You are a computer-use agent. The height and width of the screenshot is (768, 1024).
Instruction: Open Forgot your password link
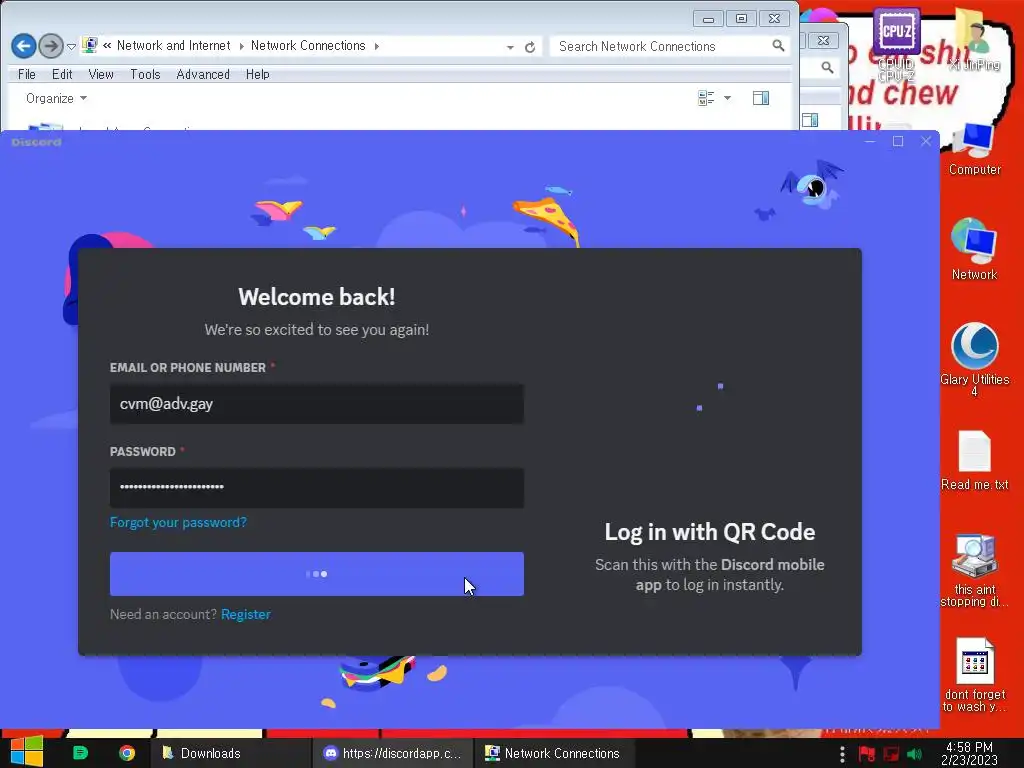point(178,522)
